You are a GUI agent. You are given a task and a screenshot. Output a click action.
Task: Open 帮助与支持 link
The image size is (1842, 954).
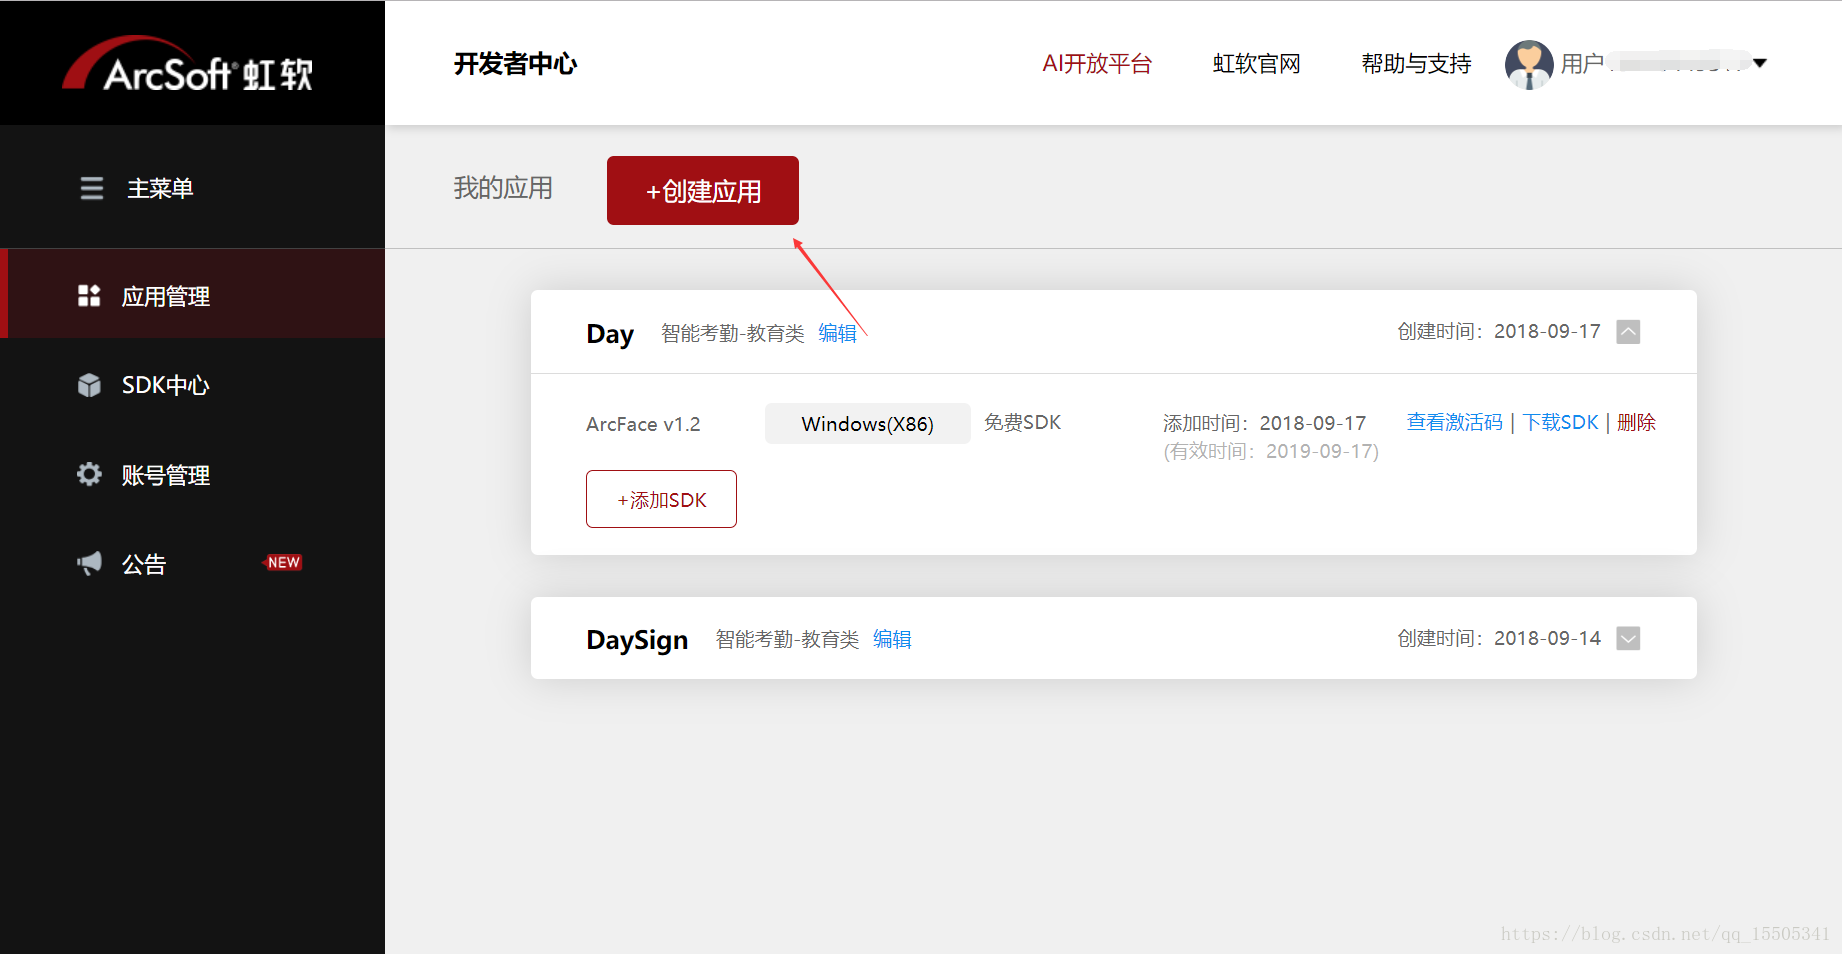1416,64
